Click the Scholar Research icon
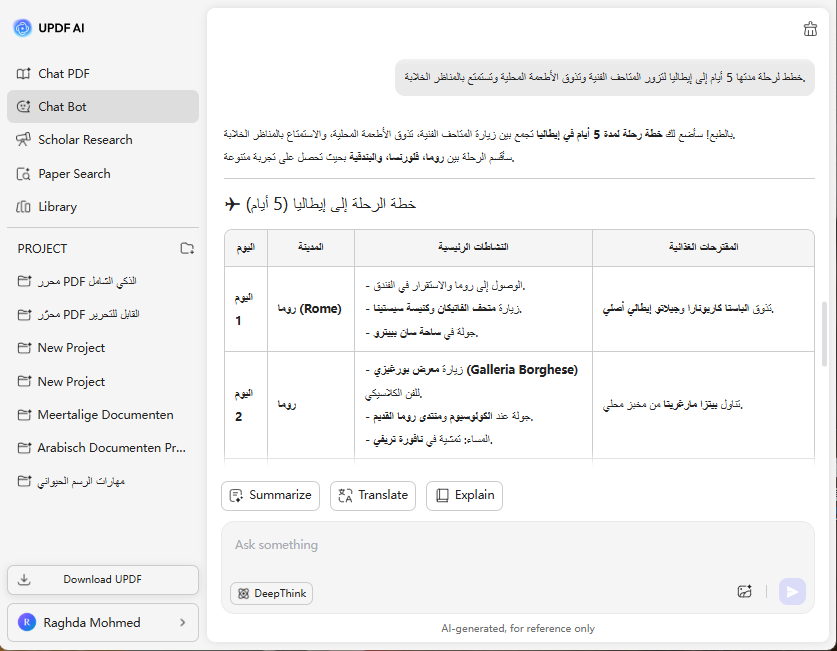The width and height of the screenshot is (837, 651). (x=23, y=140)
